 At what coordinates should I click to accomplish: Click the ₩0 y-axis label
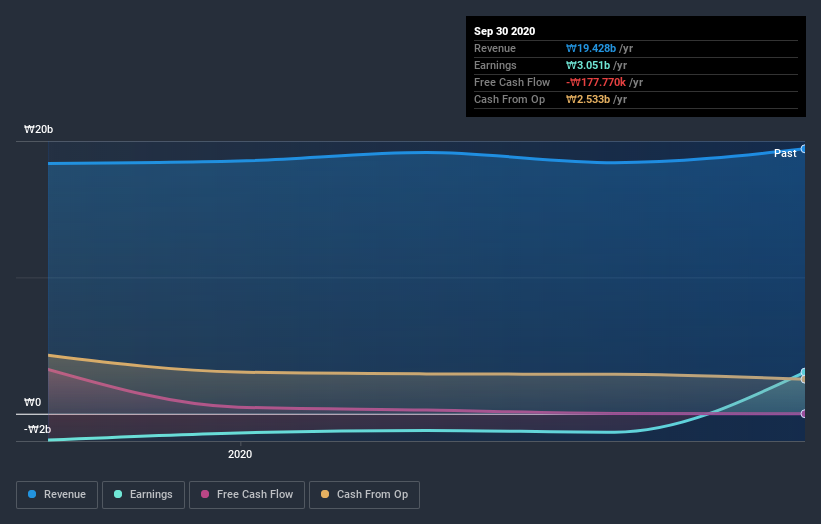tap(32, 402)
